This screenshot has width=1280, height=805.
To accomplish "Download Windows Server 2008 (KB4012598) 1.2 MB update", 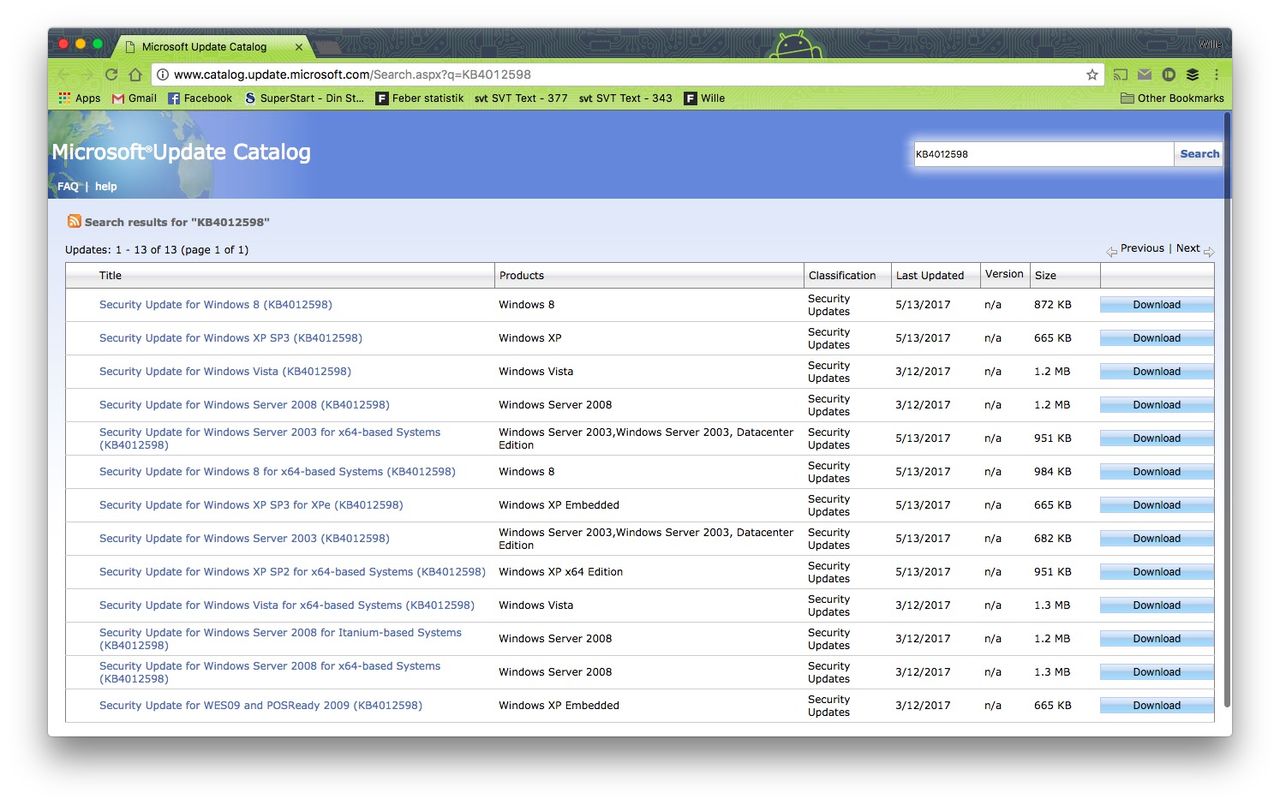I will pos(1156,405).
